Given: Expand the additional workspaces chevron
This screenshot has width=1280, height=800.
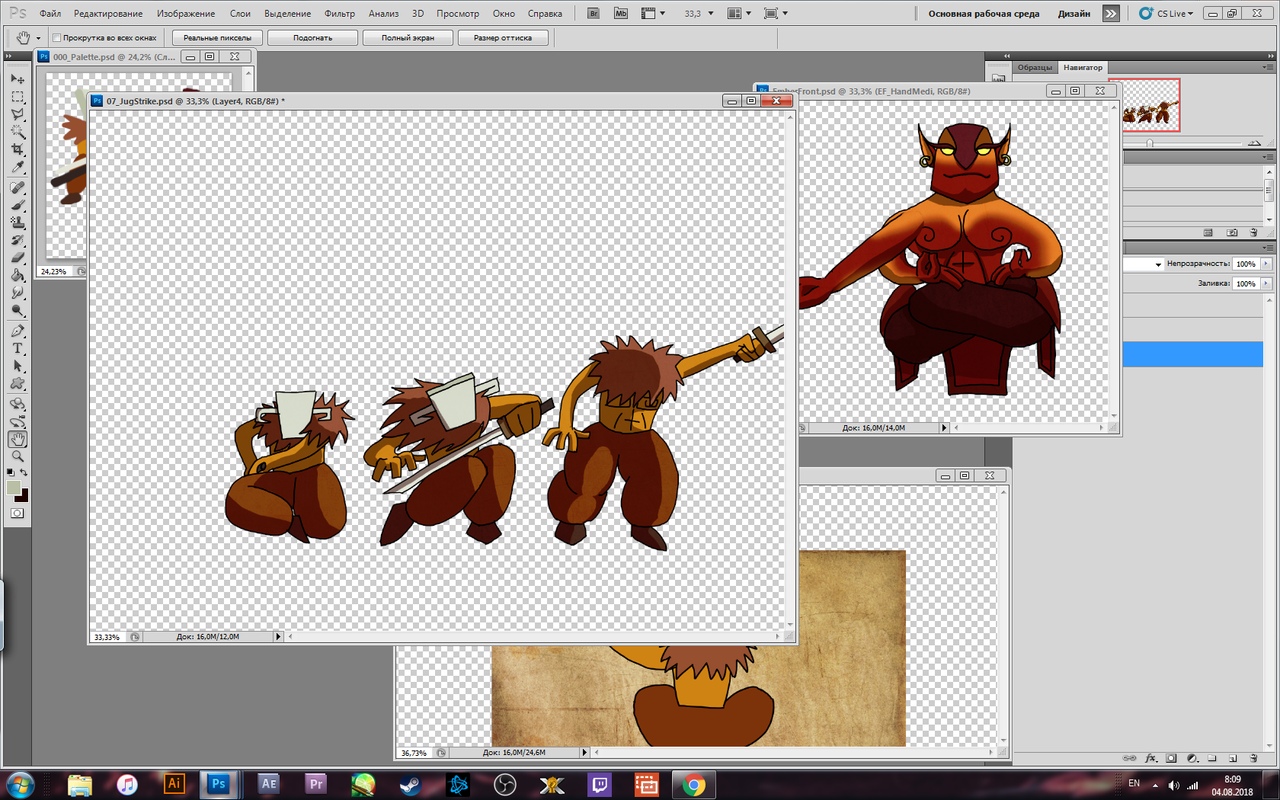Looking at the screenshot, I should click(x=1111, y=14).
